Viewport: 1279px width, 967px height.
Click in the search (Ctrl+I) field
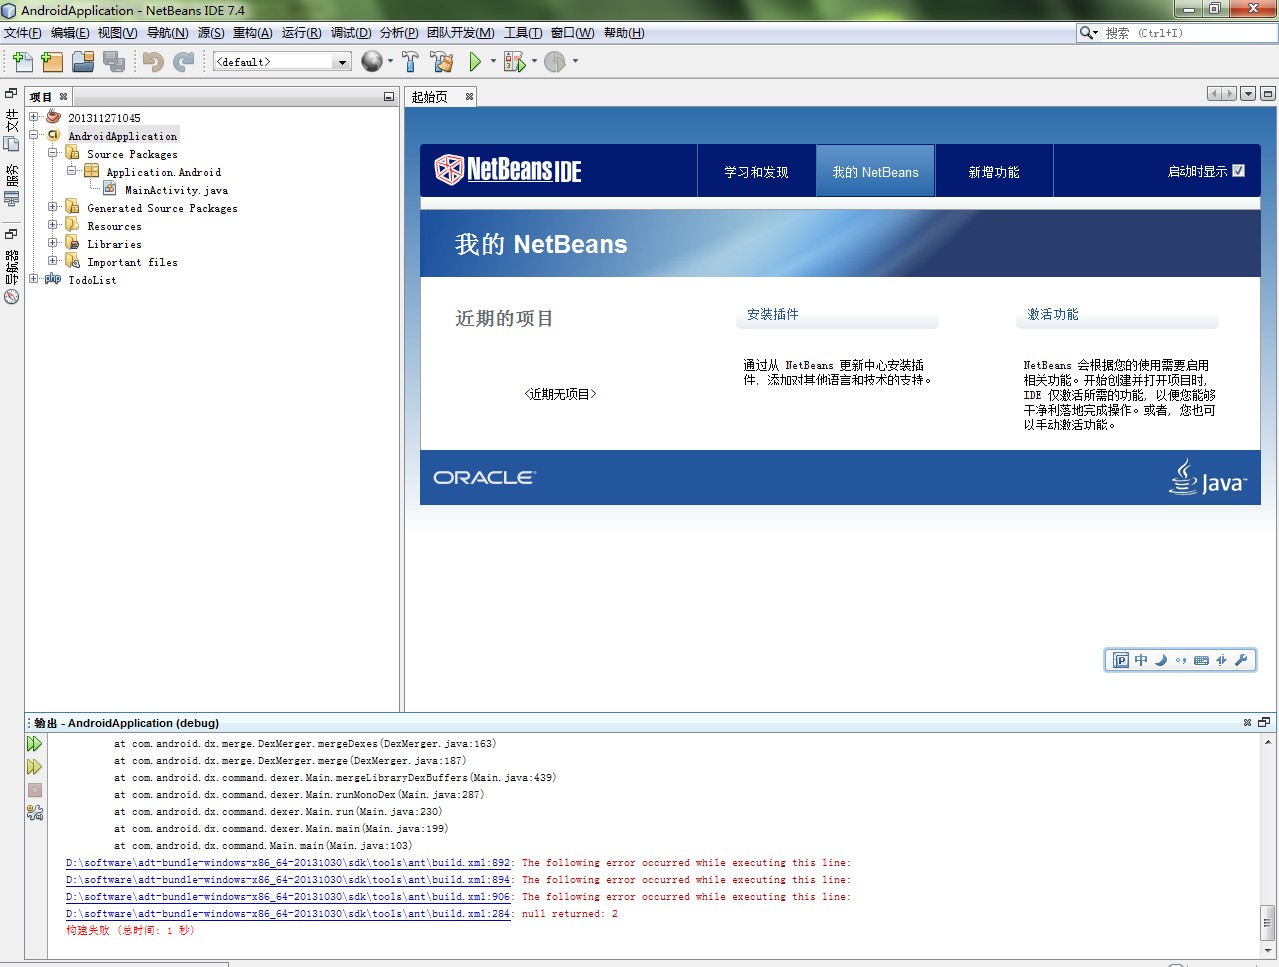point(1188,33)
